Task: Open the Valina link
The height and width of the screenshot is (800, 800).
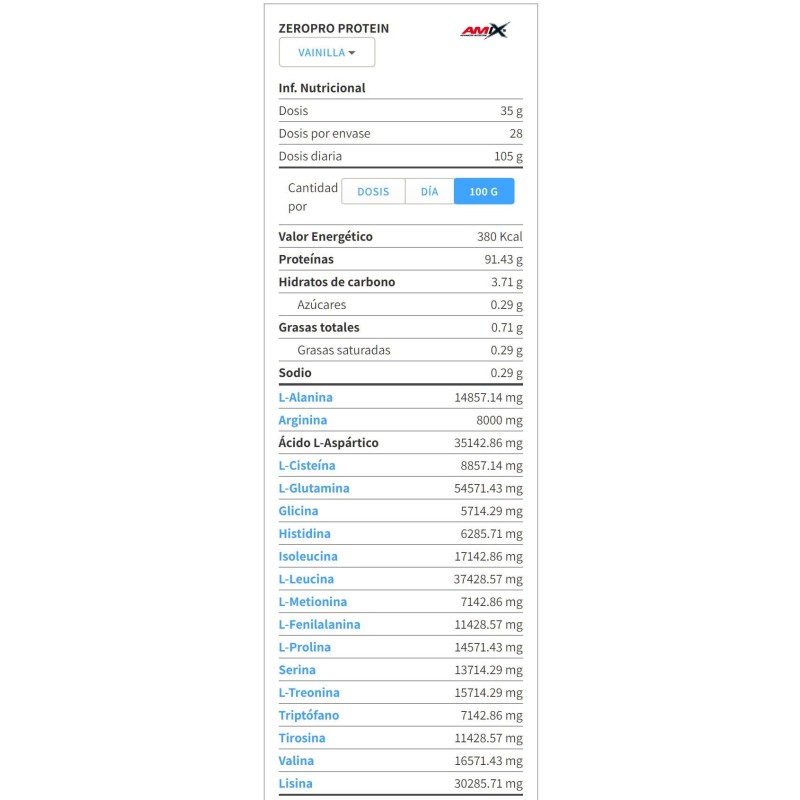Action: point(296,761)
